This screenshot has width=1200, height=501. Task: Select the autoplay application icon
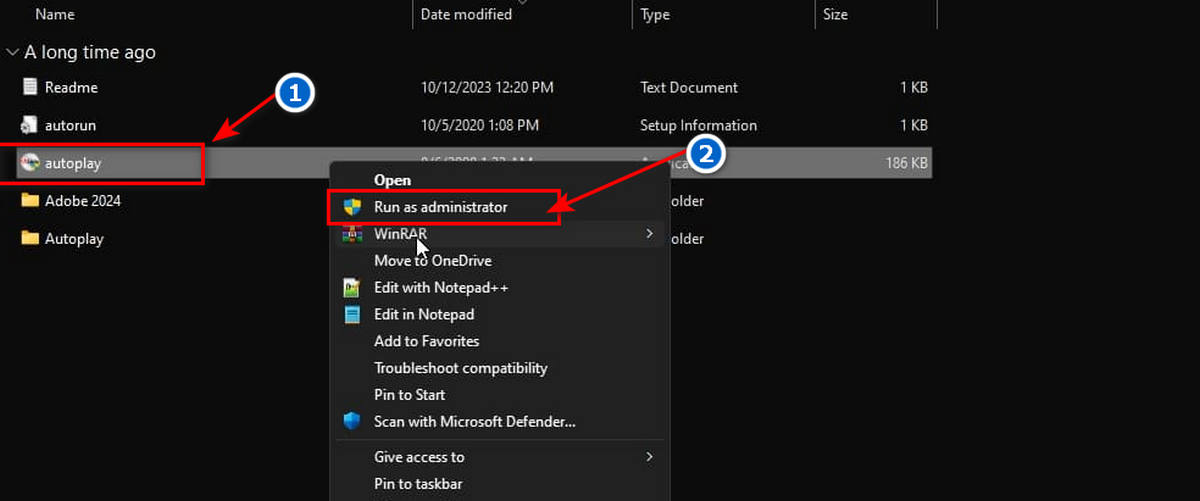pos(30,163)
